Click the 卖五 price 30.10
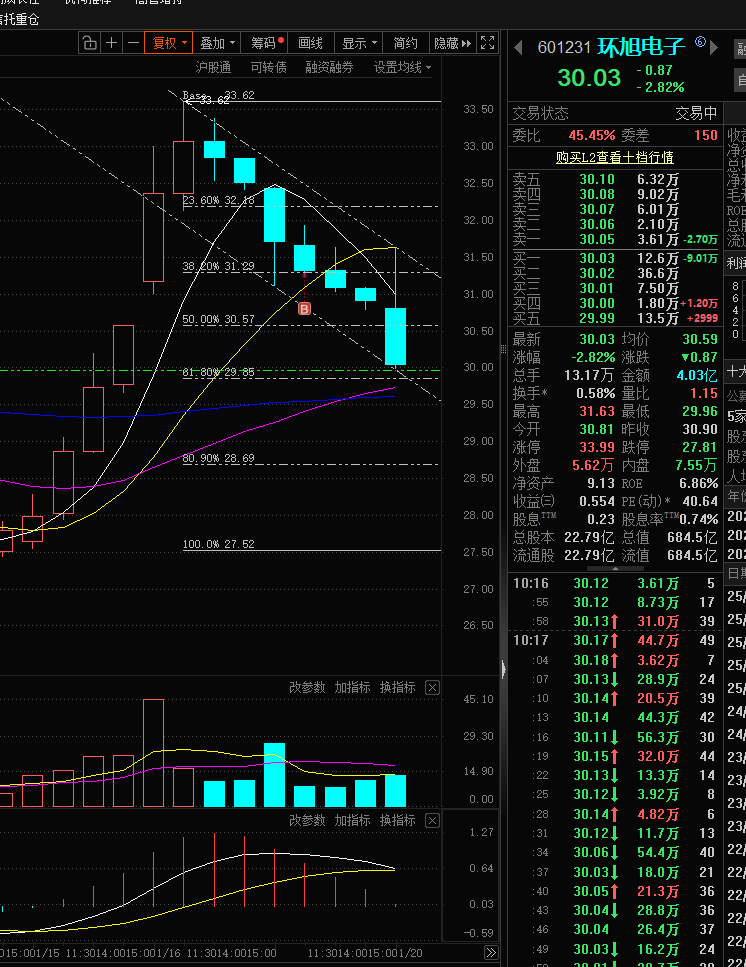Viewport: 746px width, 967px height. pos(597,179)
